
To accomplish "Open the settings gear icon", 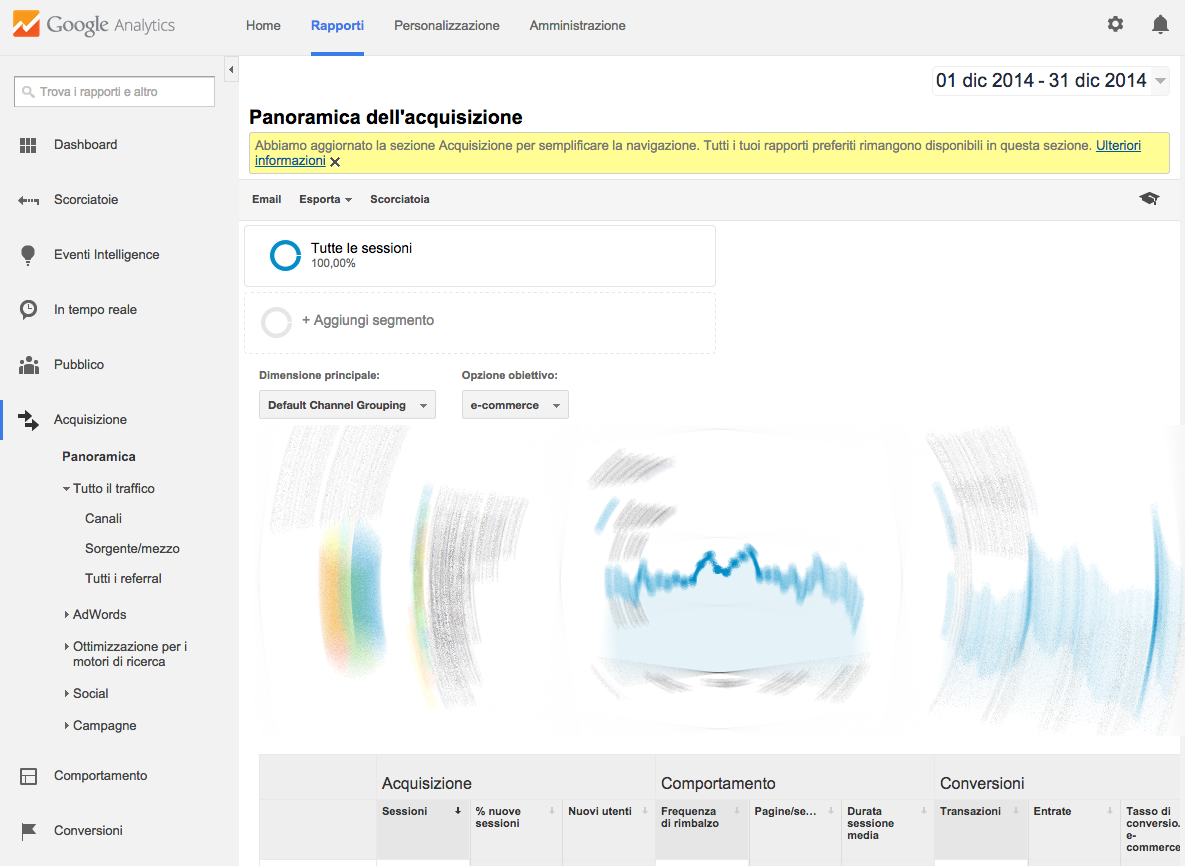I will pos(1115,24).
